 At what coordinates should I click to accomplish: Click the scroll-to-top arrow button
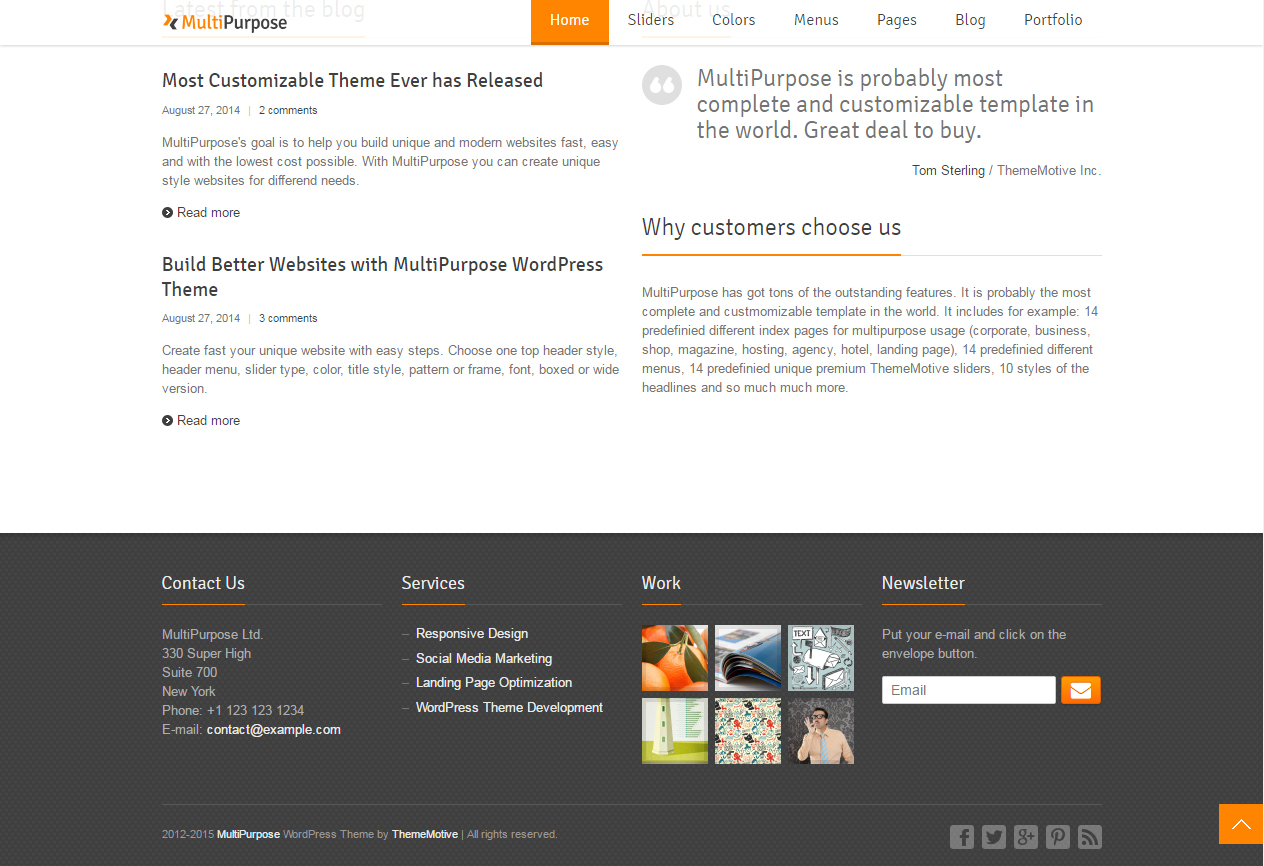point(1241,824)
